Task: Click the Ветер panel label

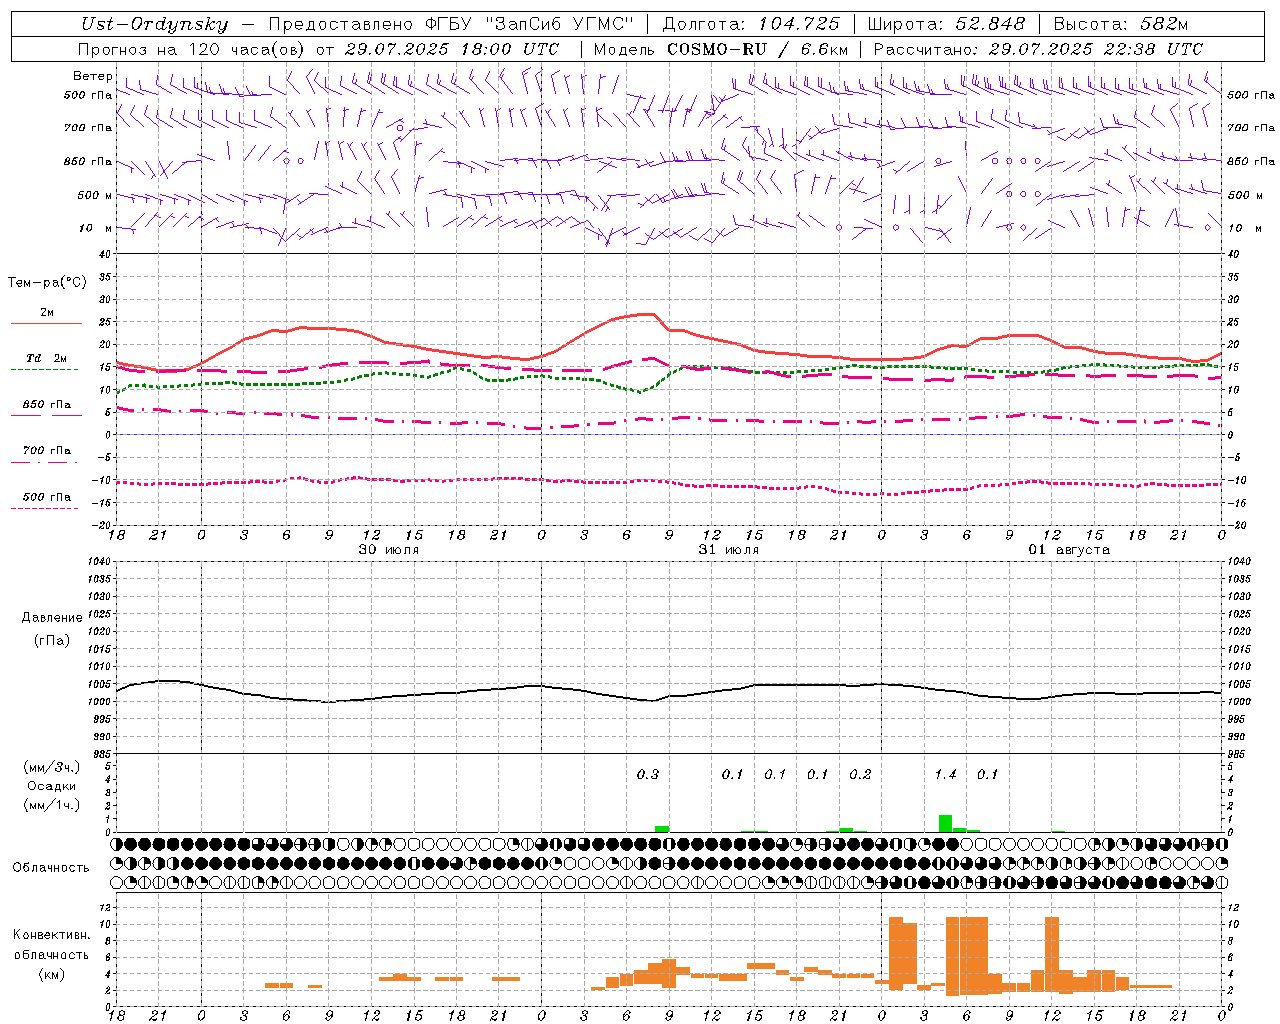Action: 93,76
